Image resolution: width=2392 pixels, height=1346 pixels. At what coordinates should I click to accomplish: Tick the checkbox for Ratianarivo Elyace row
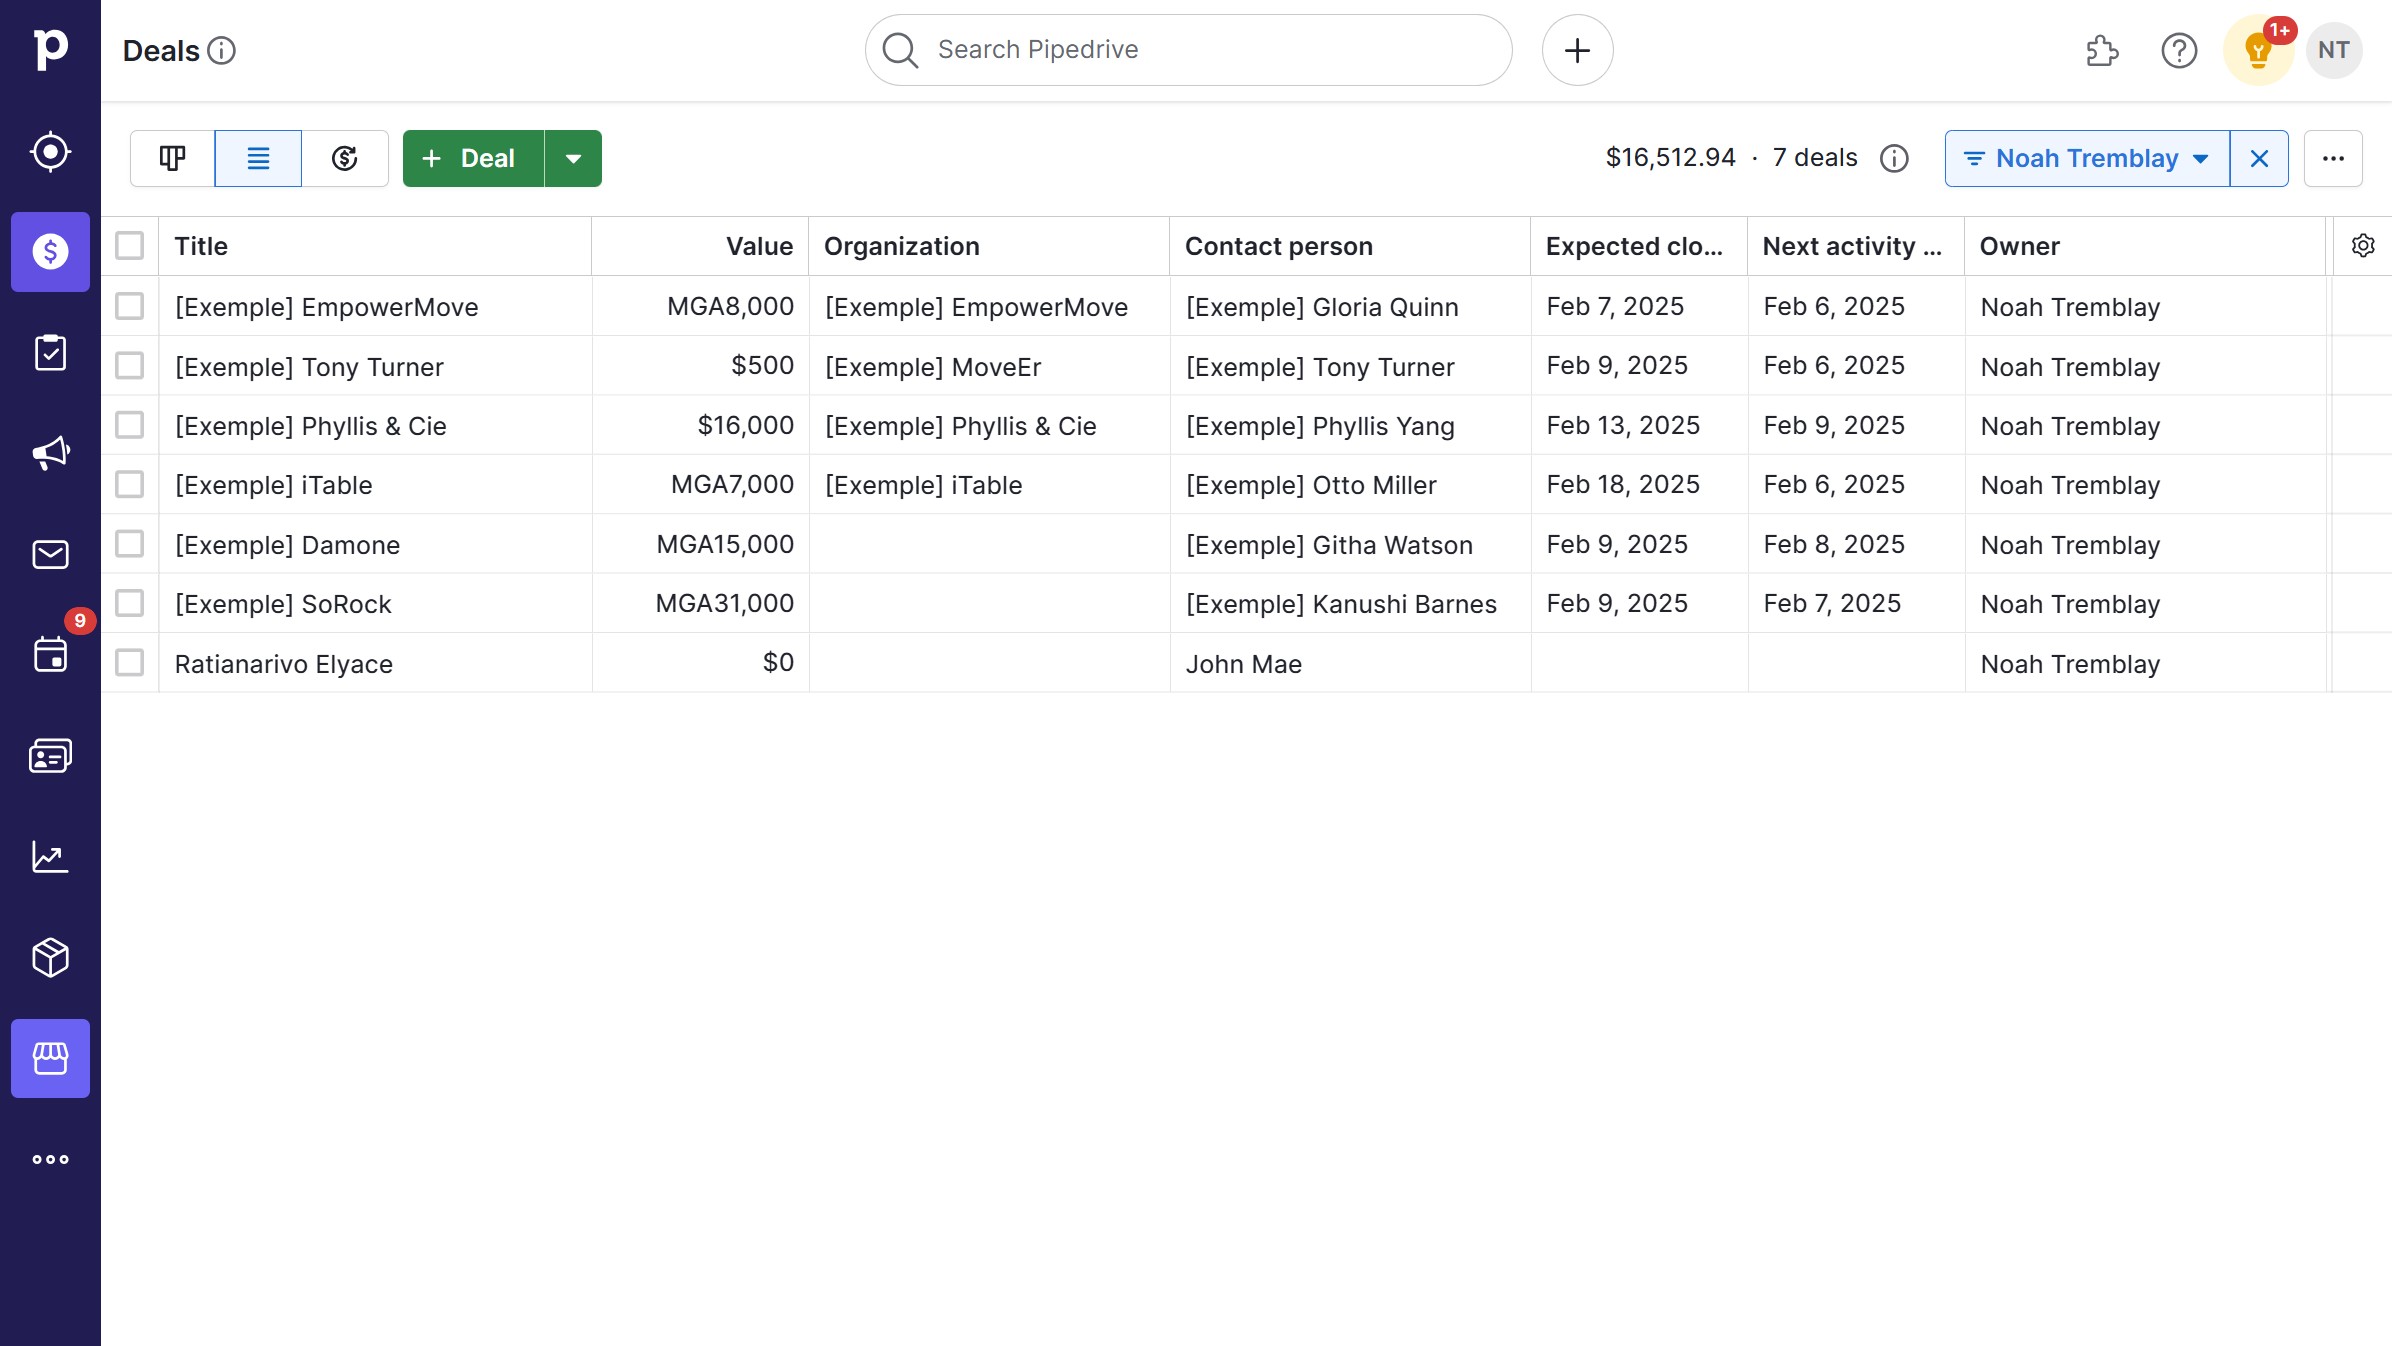[x=130, y=662]
